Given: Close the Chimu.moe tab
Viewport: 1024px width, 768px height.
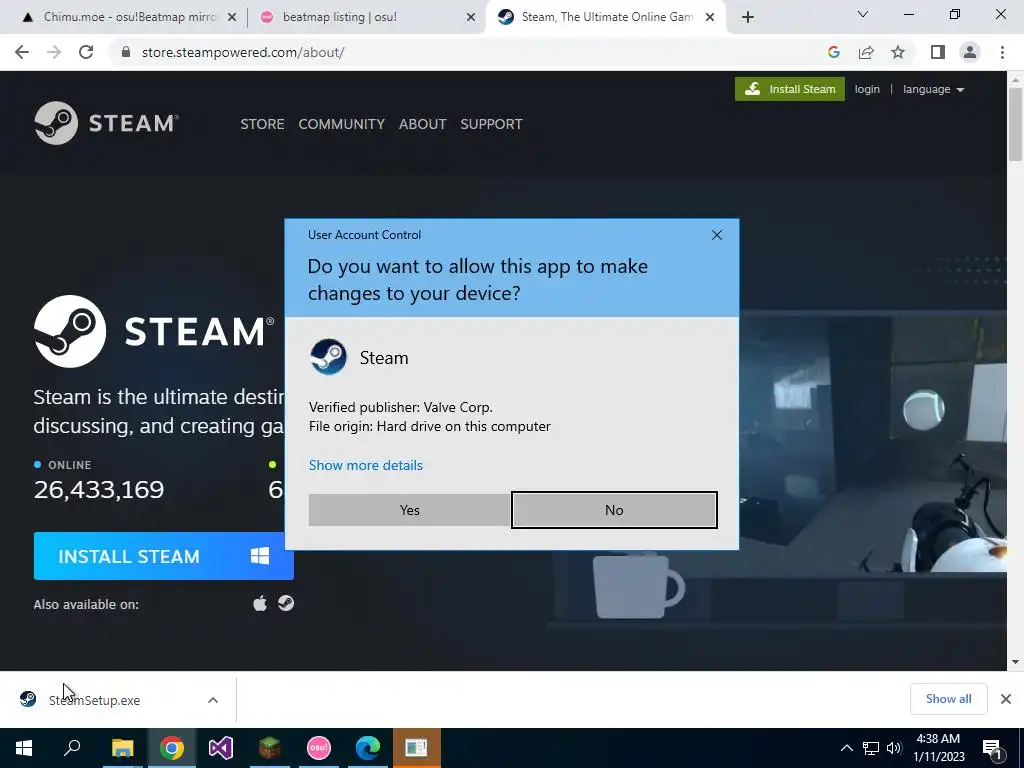Looking at the screenshot, I should coord(231,18).
